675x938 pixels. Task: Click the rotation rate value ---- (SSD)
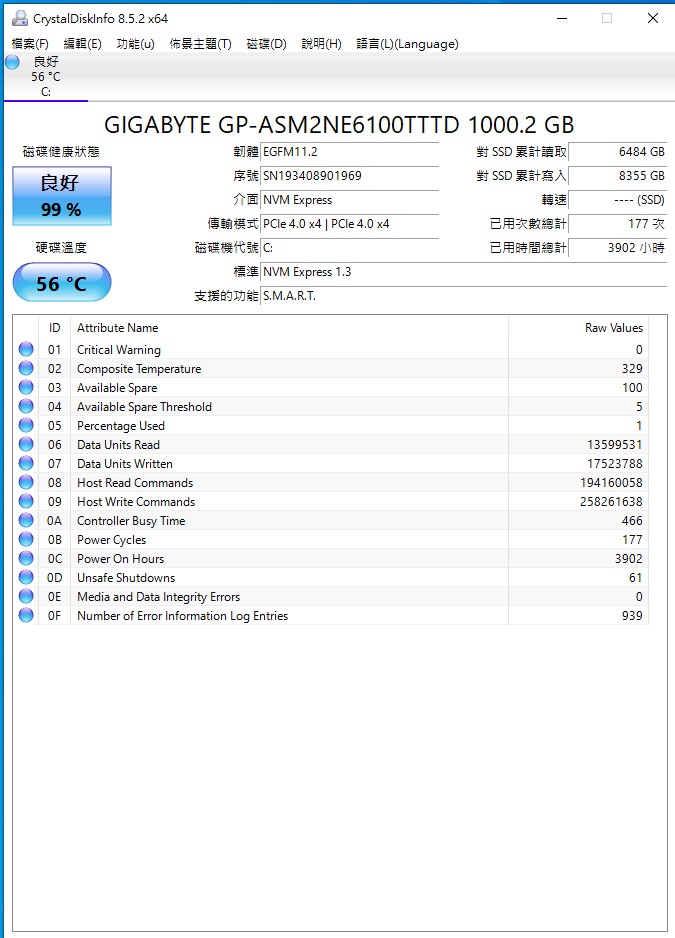(x=618, y=200)
